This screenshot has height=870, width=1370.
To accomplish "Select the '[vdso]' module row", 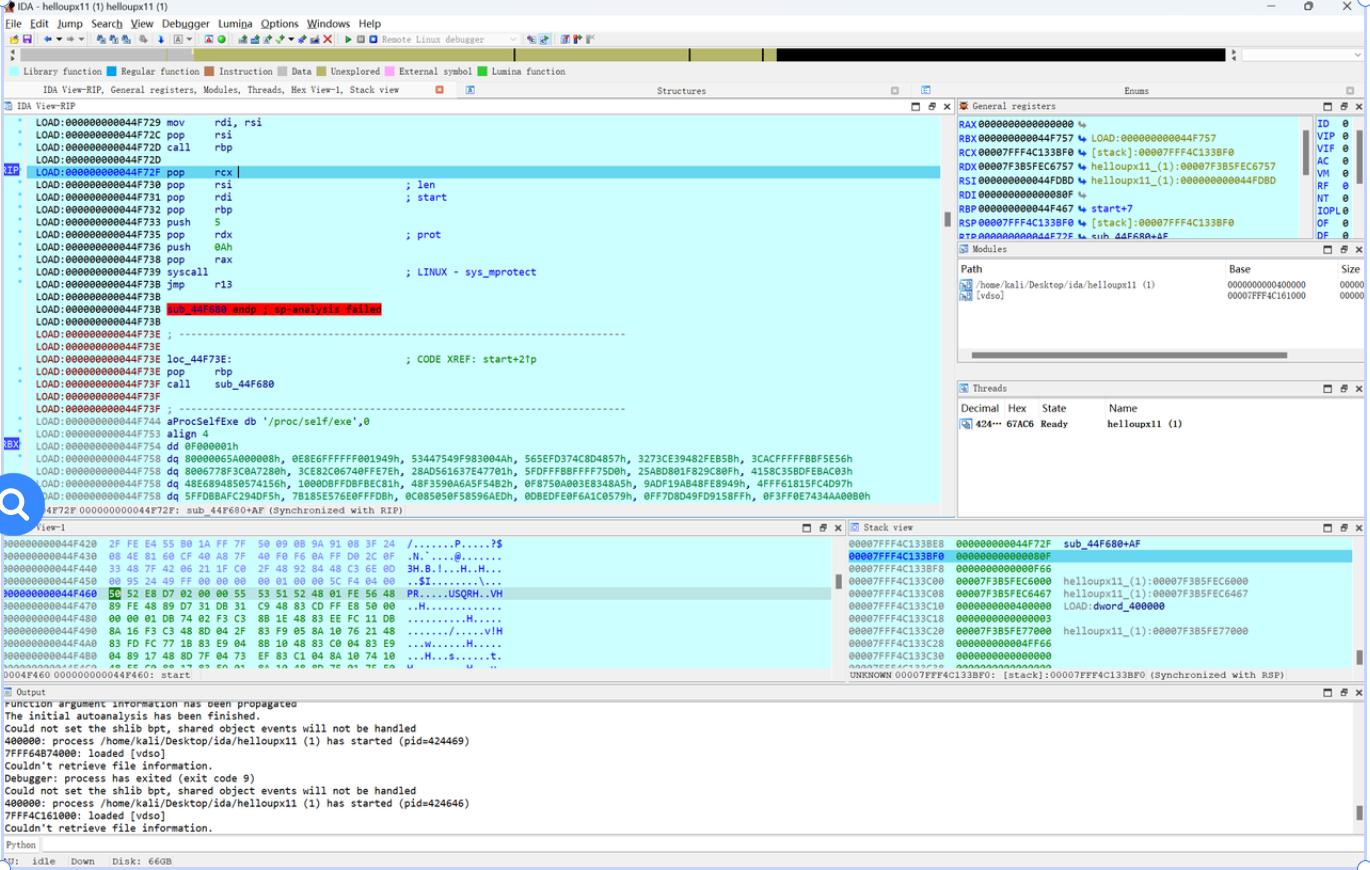I will pyautogui.click(x=1160, y=296).
